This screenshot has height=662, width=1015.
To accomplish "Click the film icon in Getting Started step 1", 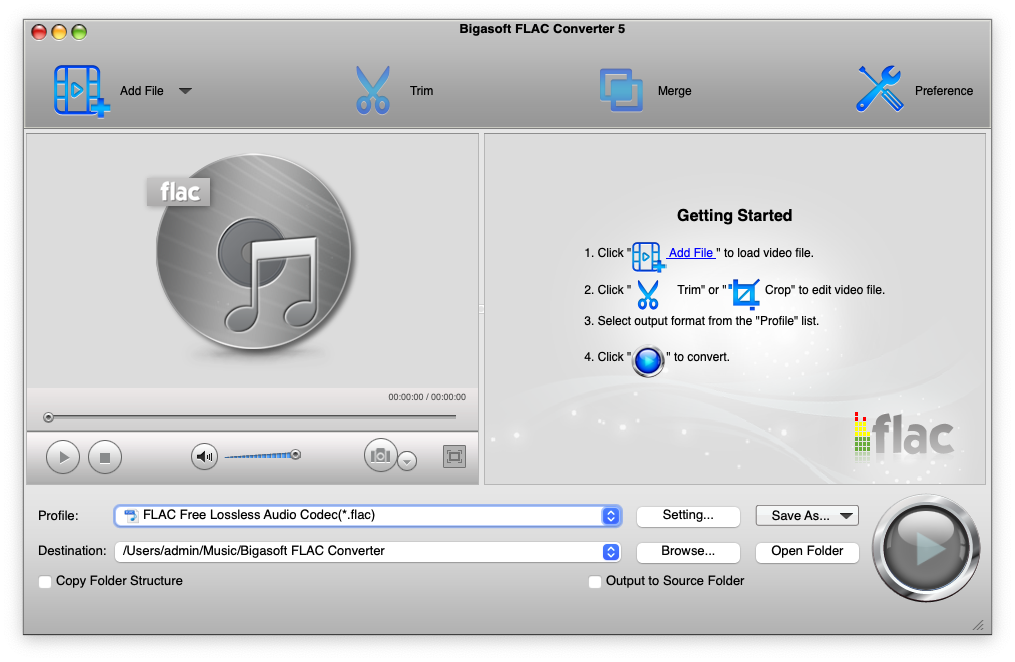I will [x=648, y=257].
